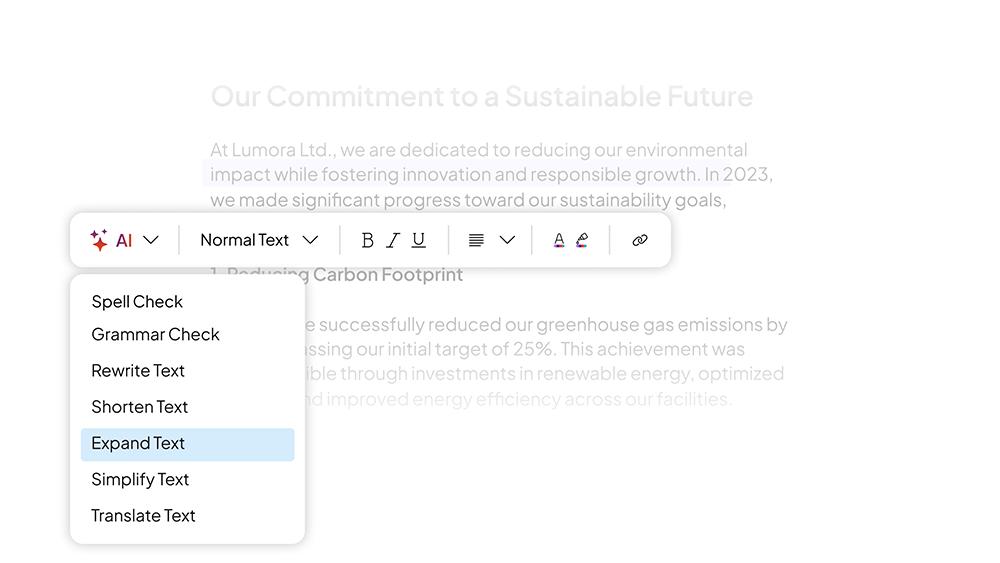
Task: Choose Spell Check from AI menu
Action: tap(137, 302)
